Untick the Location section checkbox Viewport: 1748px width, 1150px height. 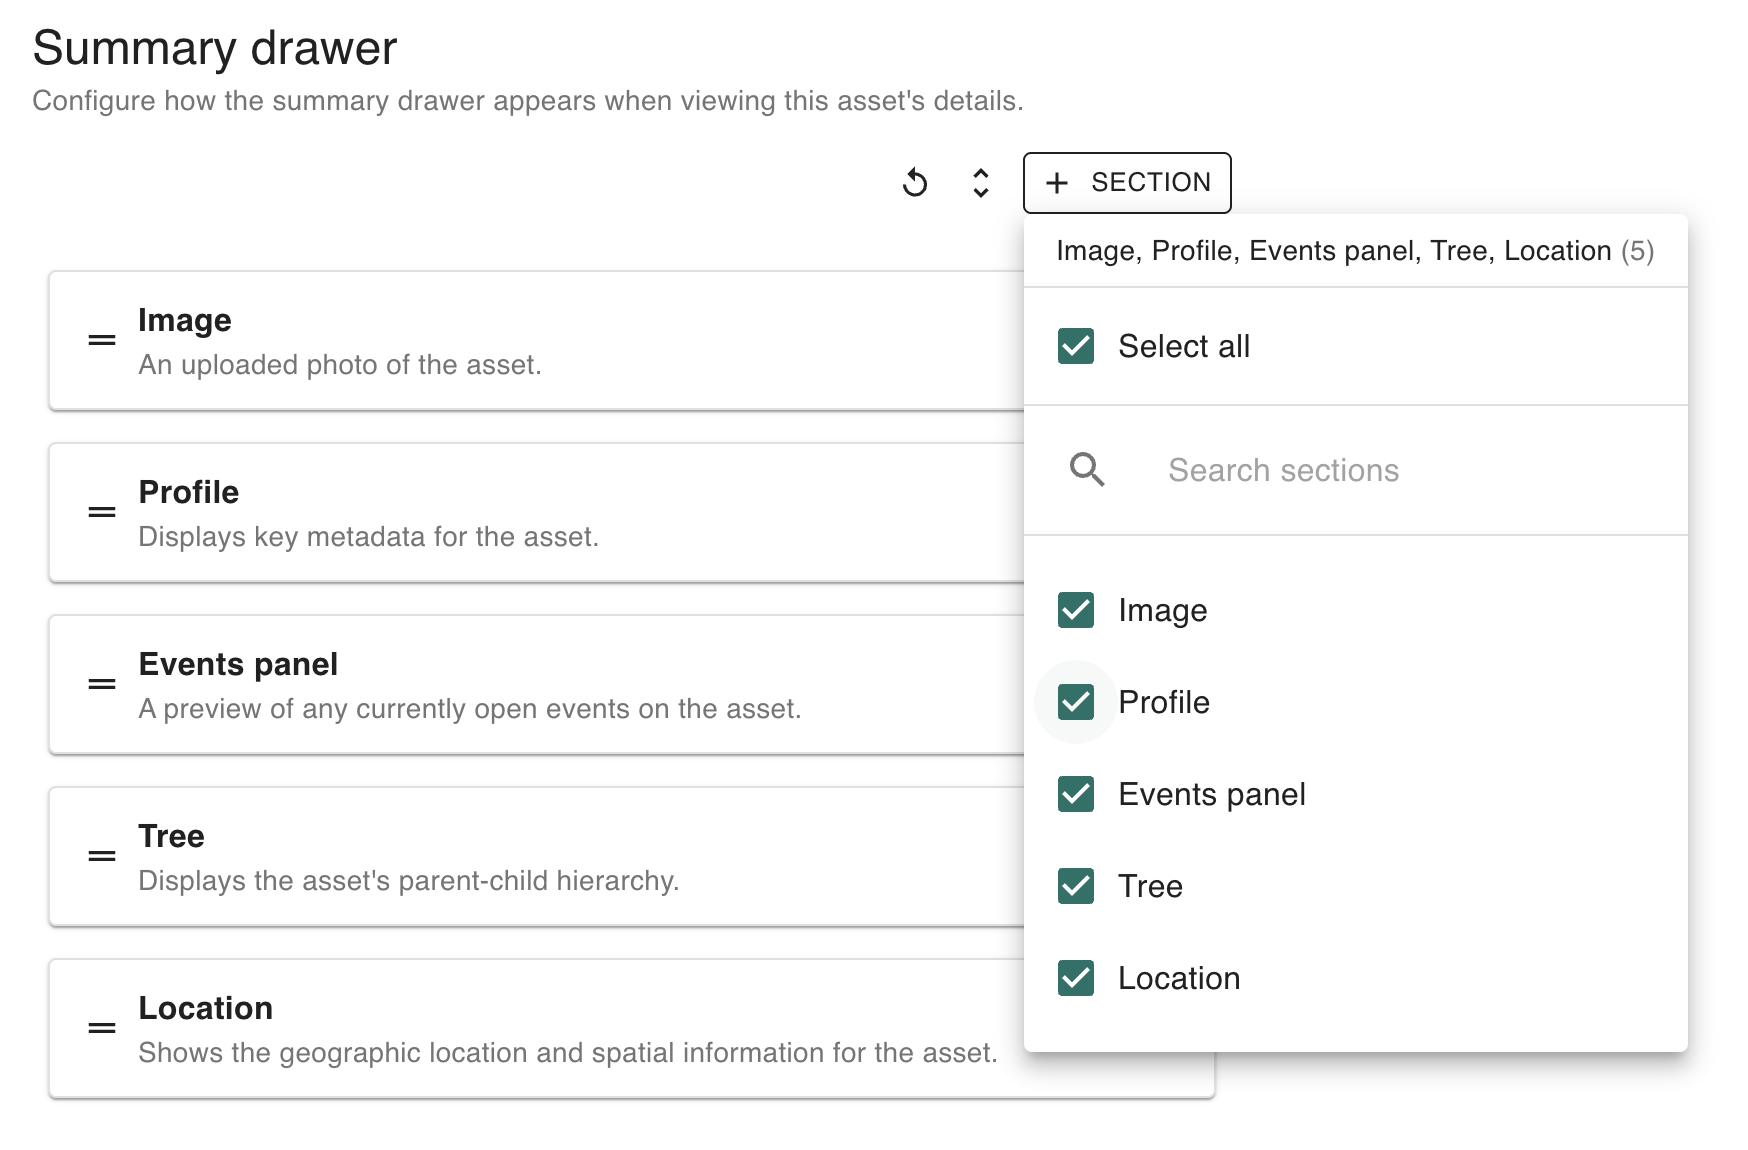click(x=1076, y=978)
